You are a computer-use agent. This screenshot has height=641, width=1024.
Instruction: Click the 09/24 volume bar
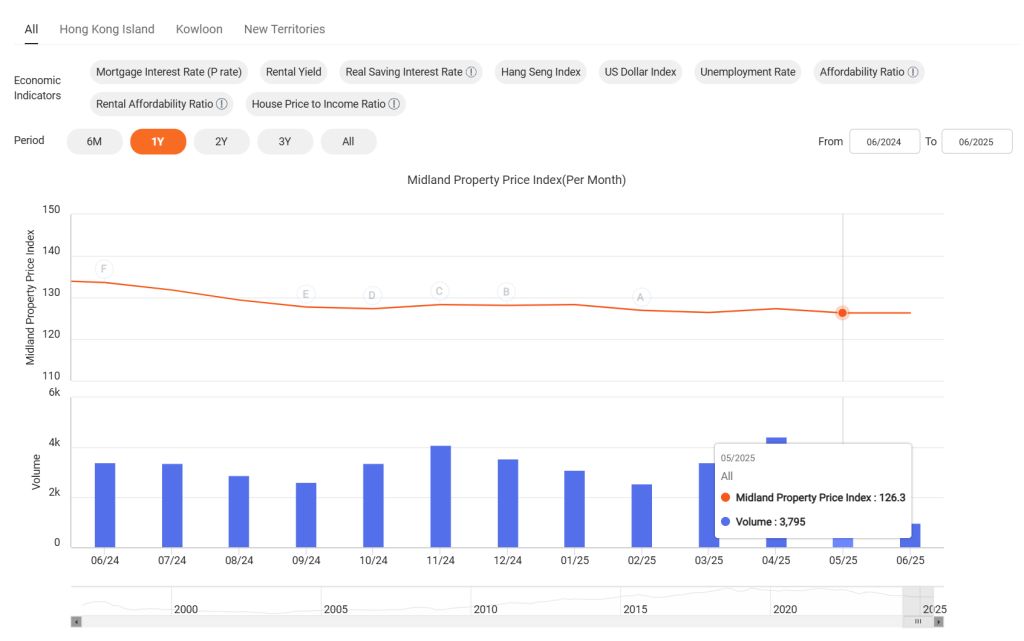click(x=306, y=515)
